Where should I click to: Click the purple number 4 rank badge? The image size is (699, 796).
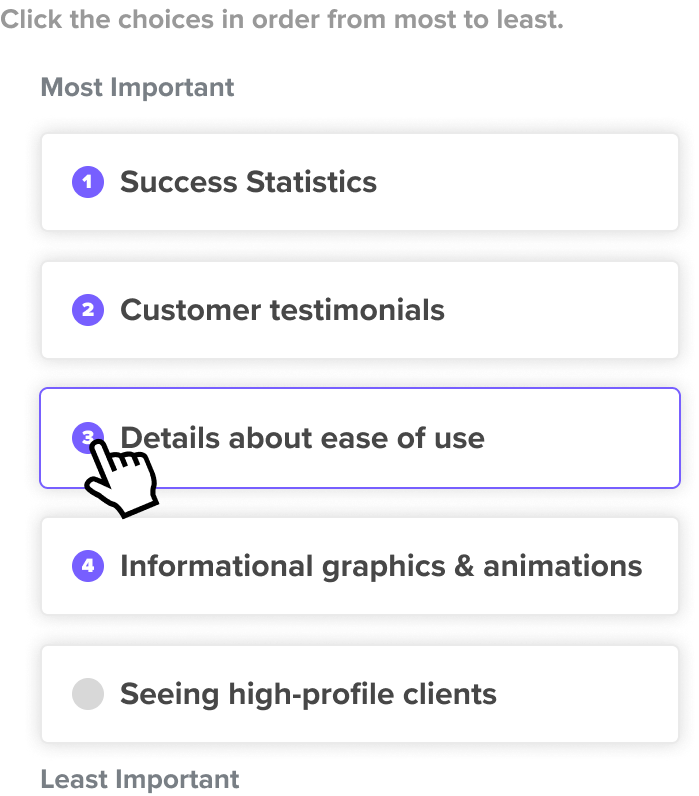pos(88,566)
